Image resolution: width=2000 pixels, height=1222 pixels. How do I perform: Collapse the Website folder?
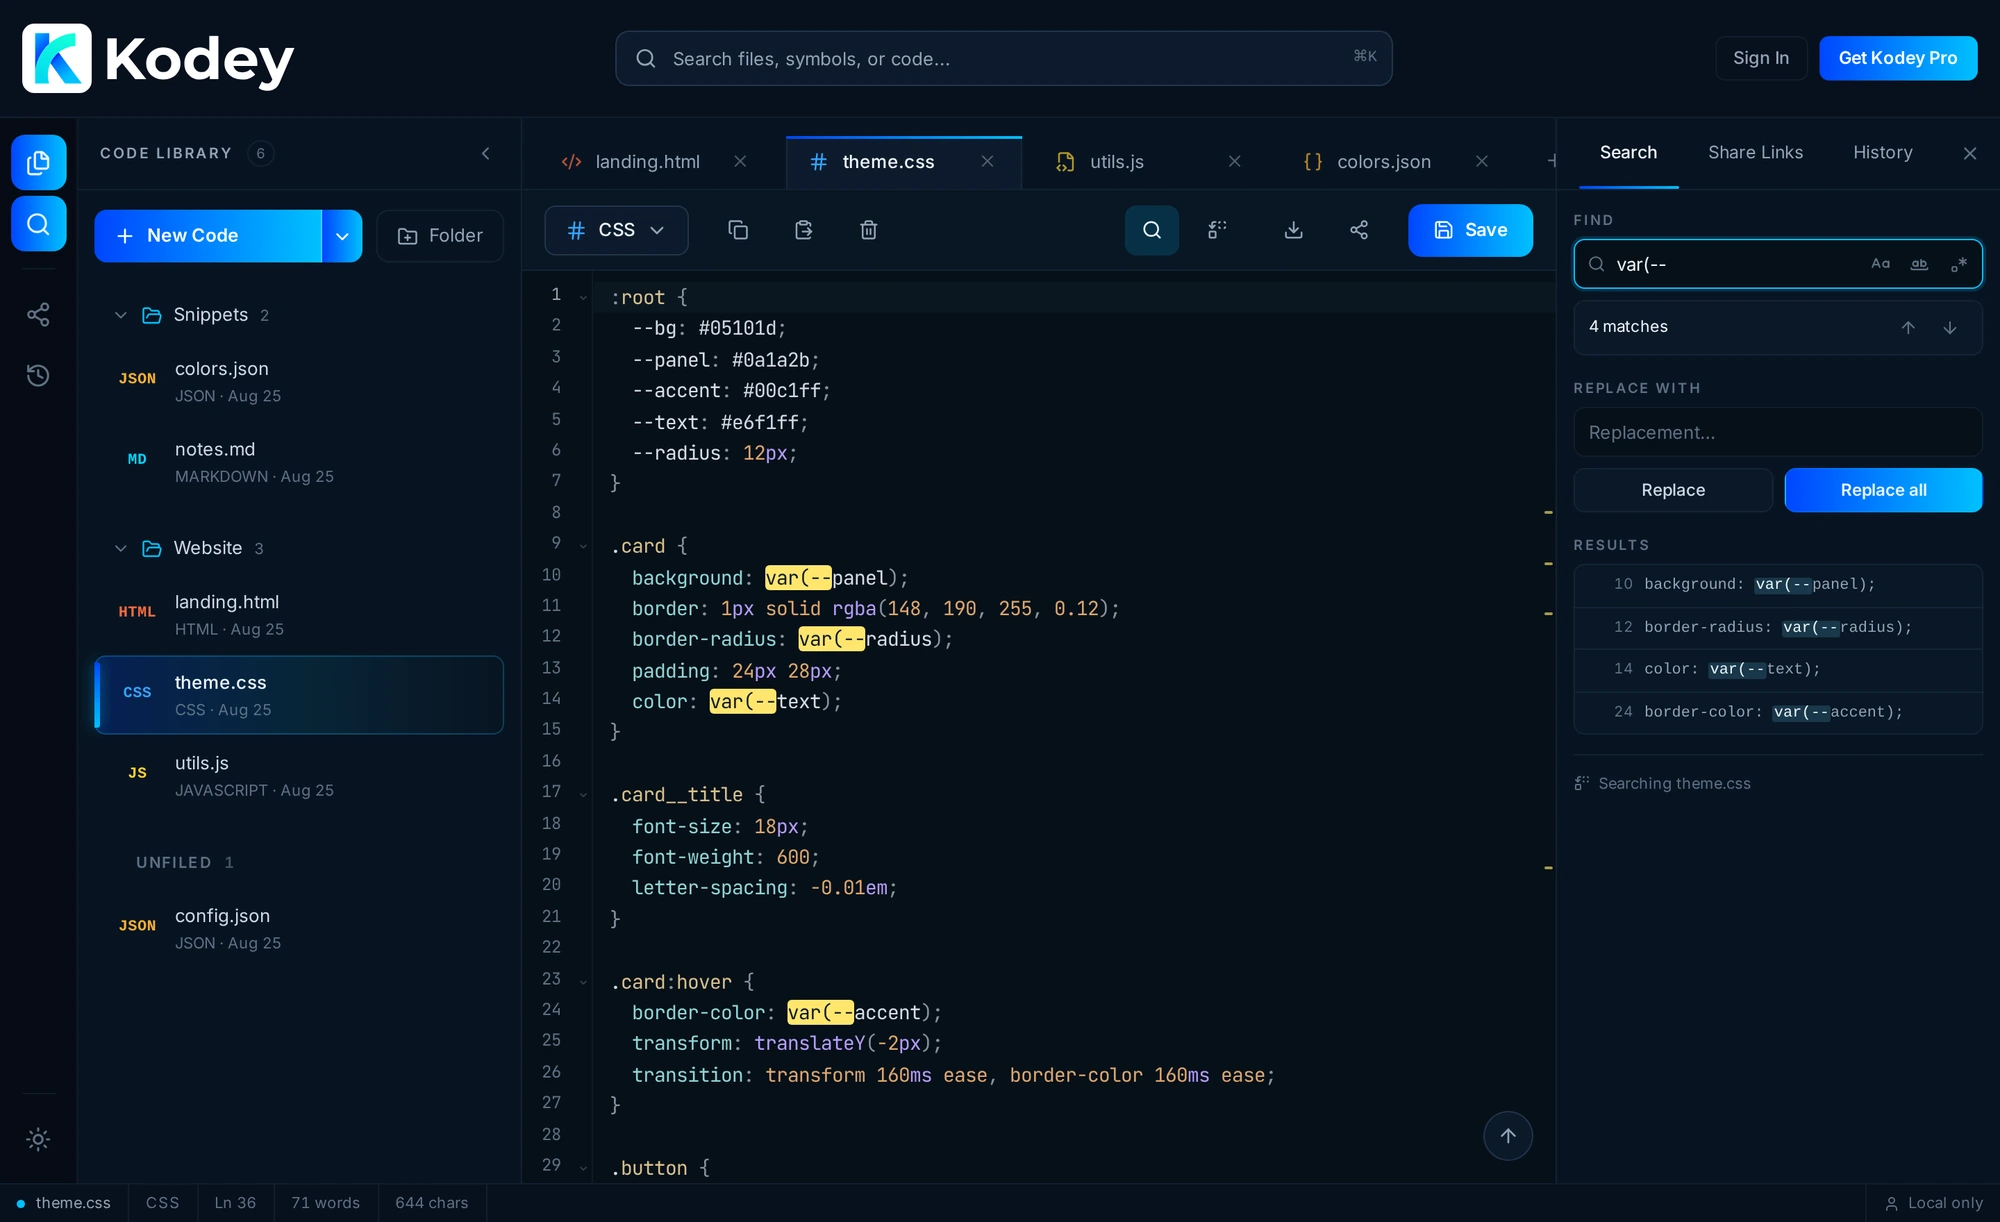pyautogui.click(x=121, y=548)
